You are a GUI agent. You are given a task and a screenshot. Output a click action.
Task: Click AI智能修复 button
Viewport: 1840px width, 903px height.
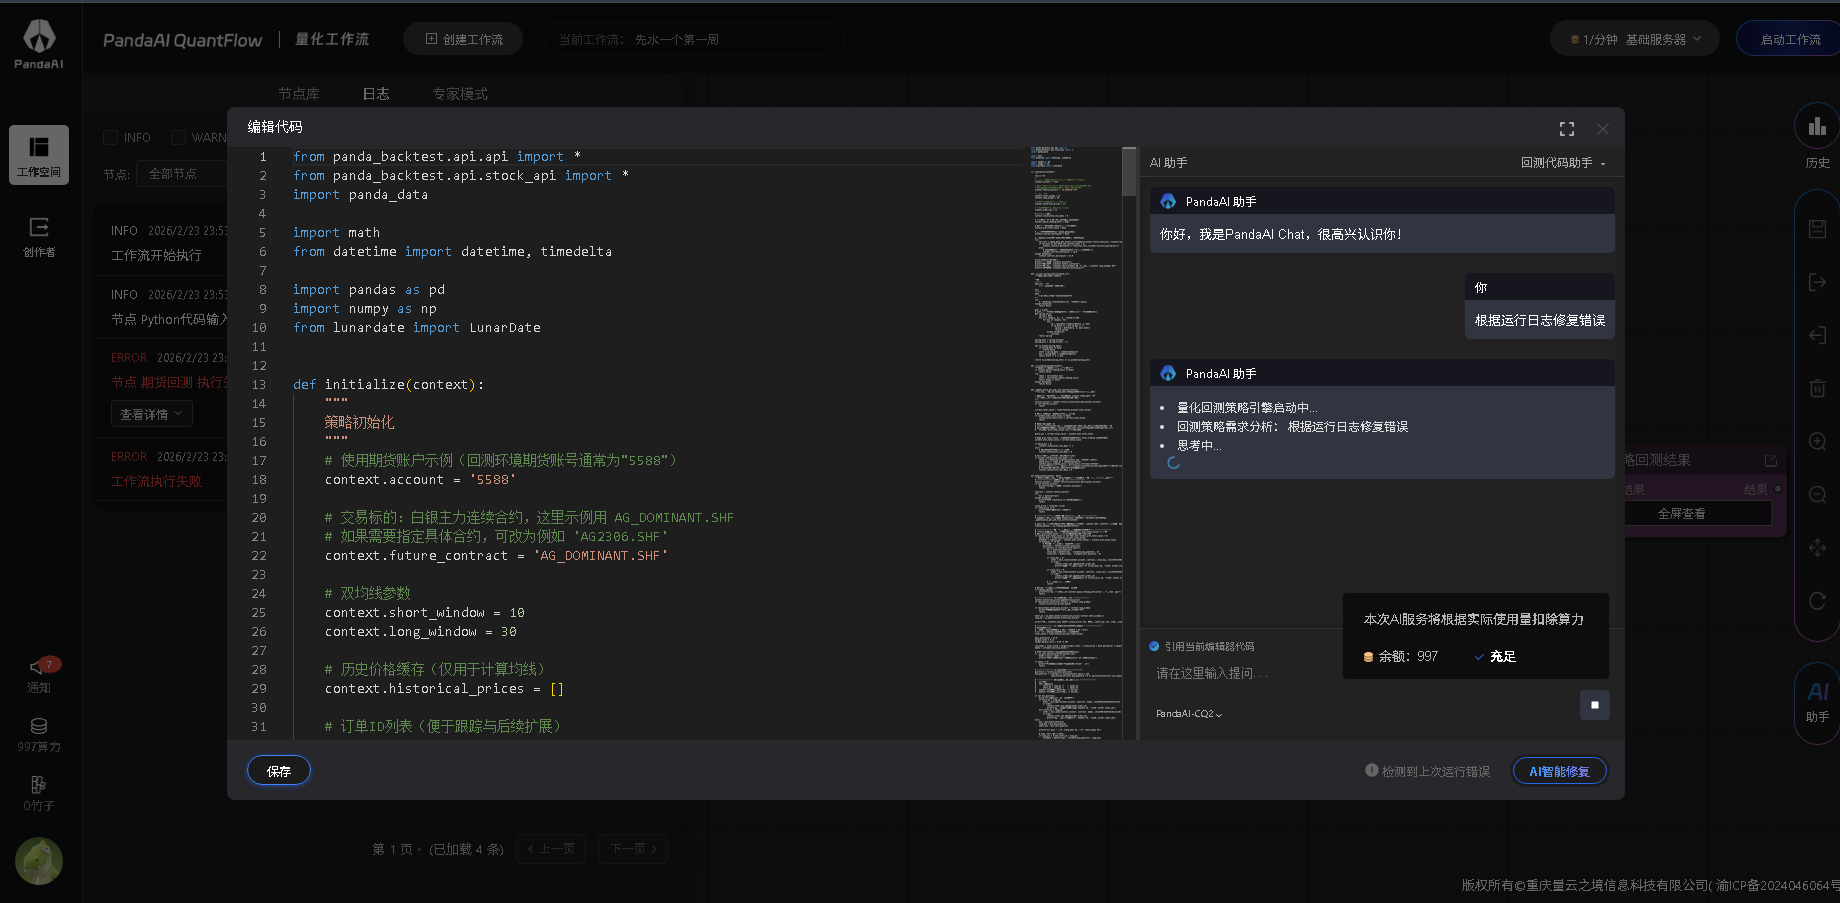(x=1559, y=771)
